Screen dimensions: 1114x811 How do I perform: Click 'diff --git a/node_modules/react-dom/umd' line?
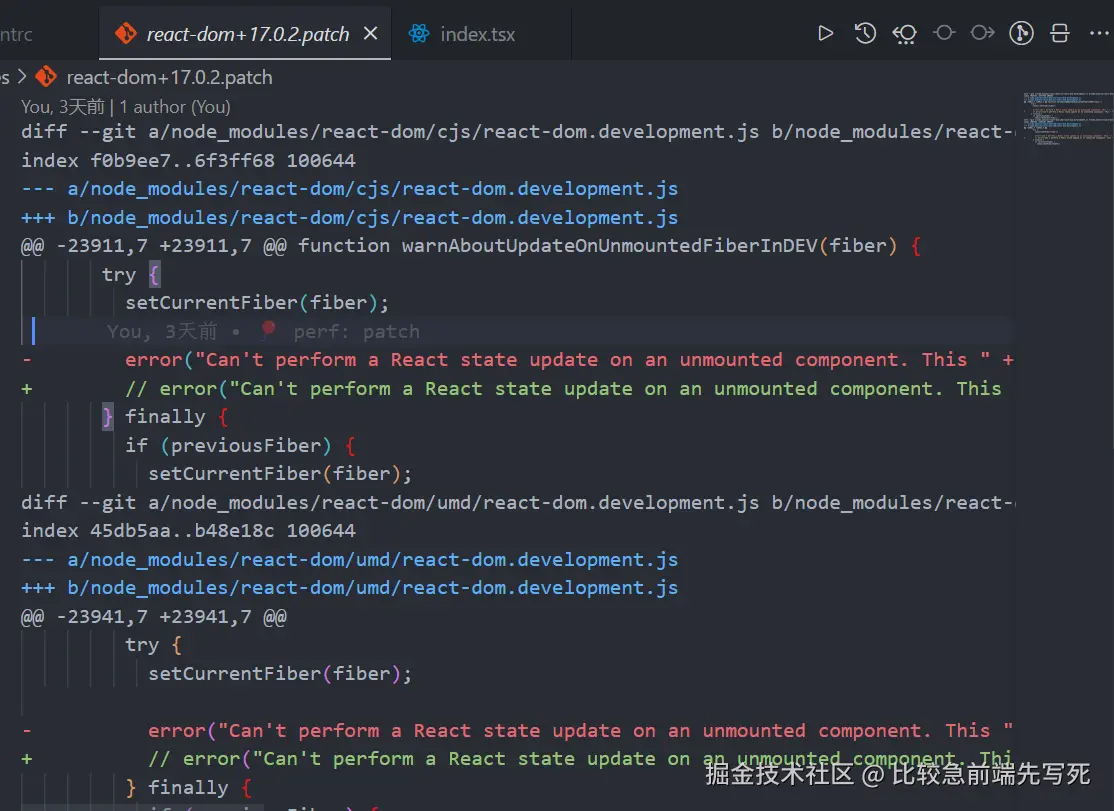517,502
